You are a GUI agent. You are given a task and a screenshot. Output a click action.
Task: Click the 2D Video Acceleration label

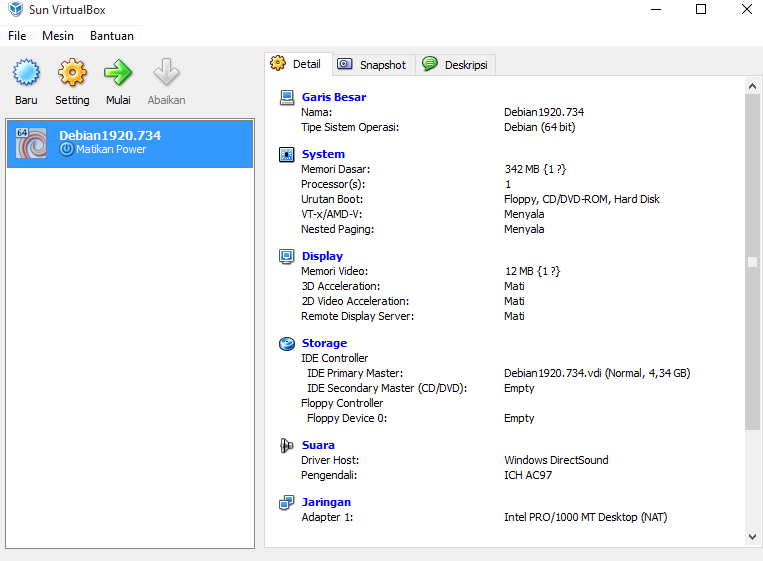point(355,302)
